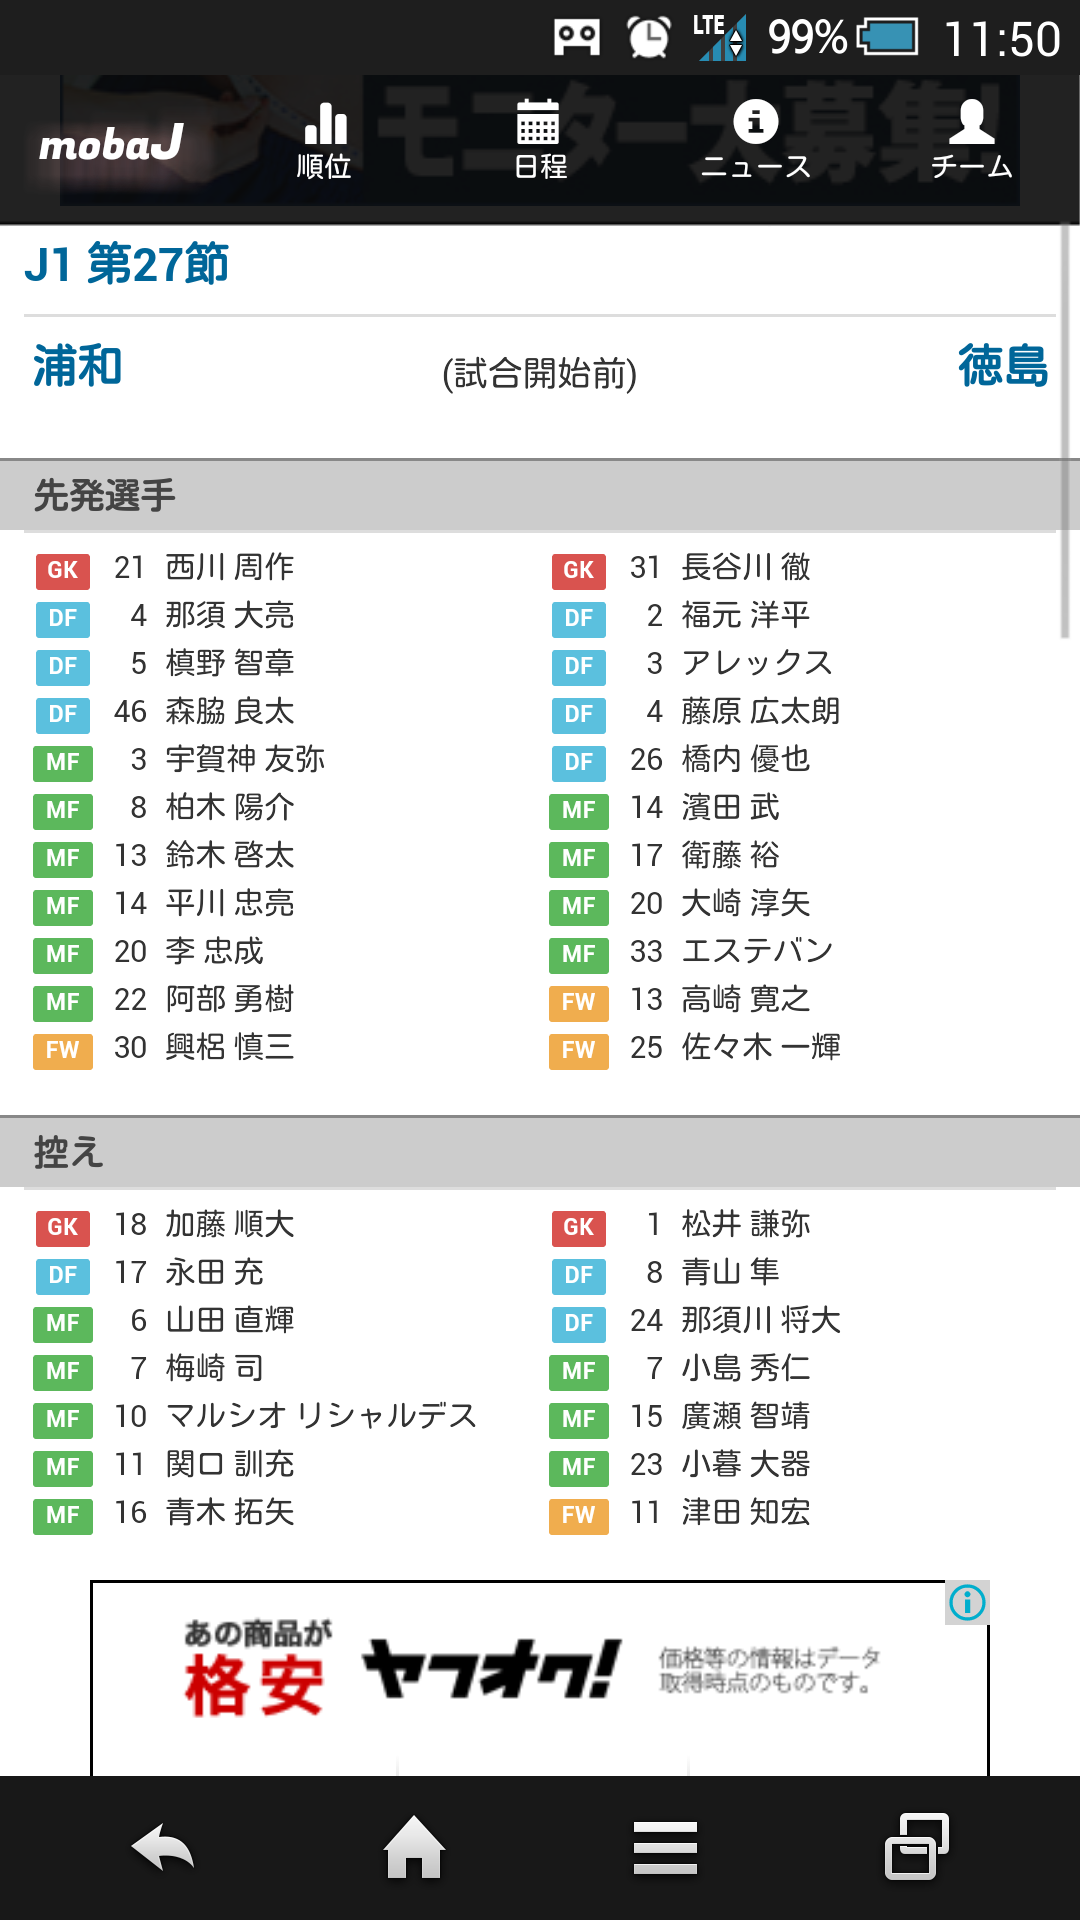Open the 浦和 team link
The image size is (1080, 1920).
point(78,366)
